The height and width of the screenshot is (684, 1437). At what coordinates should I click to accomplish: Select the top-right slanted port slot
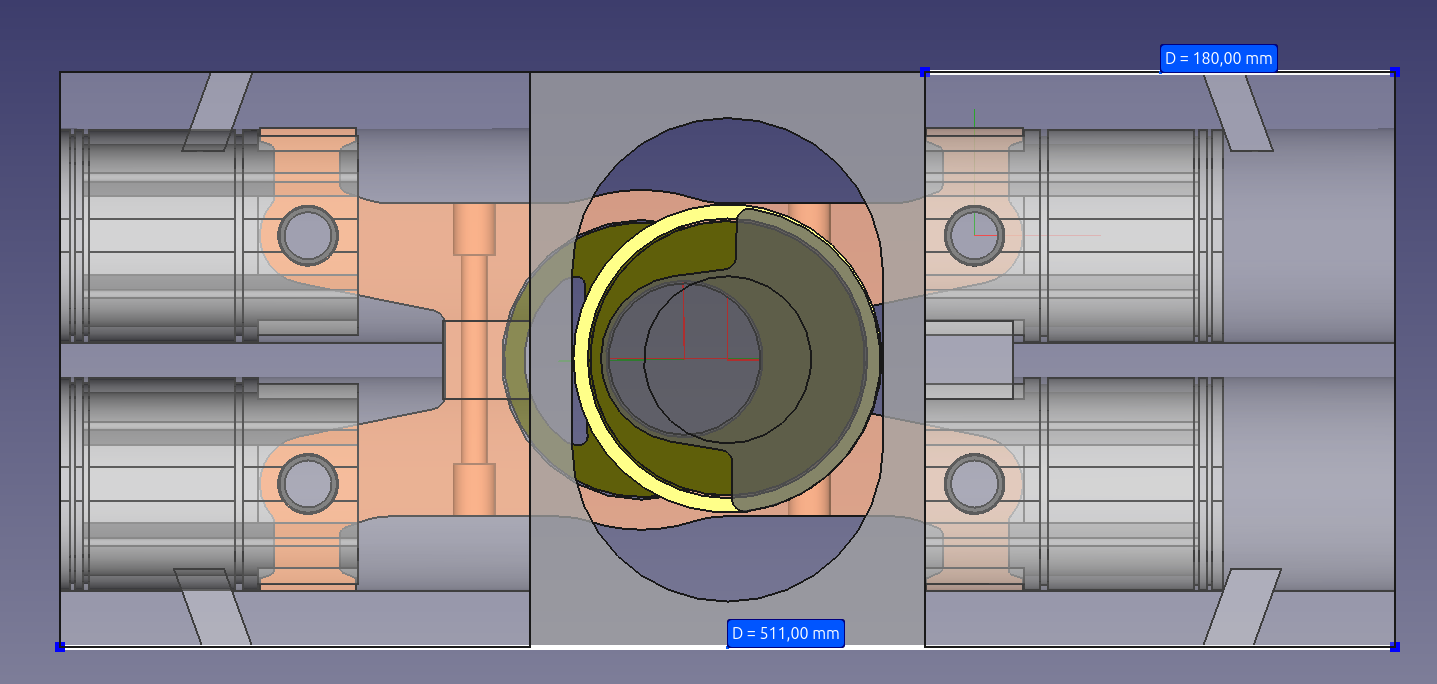[1236, 111]
